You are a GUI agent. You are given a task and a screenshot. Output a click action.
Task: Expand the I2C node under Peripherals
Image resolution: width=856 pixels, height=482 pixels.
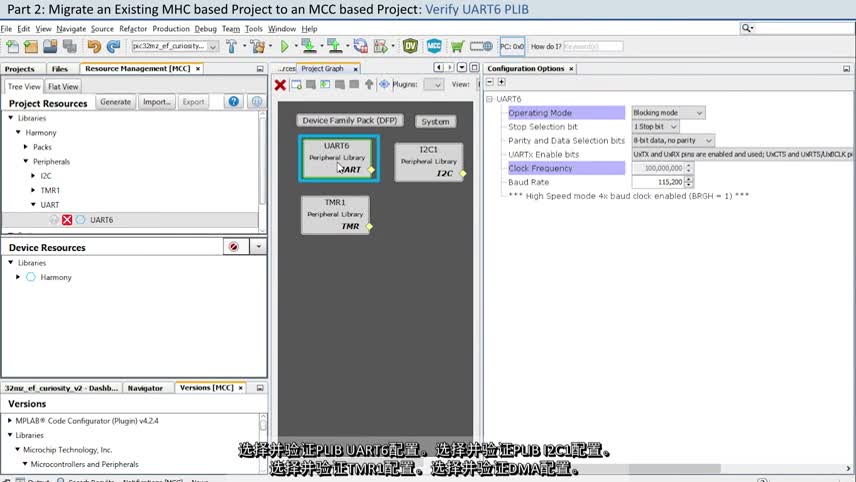[x=32, y=176]
